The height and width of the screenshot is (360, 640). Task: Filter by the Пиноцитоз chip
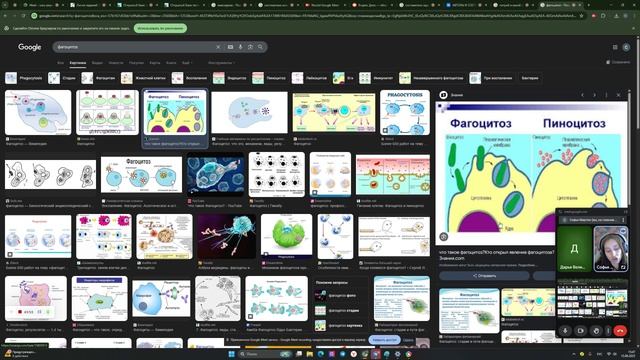(269, 78)
